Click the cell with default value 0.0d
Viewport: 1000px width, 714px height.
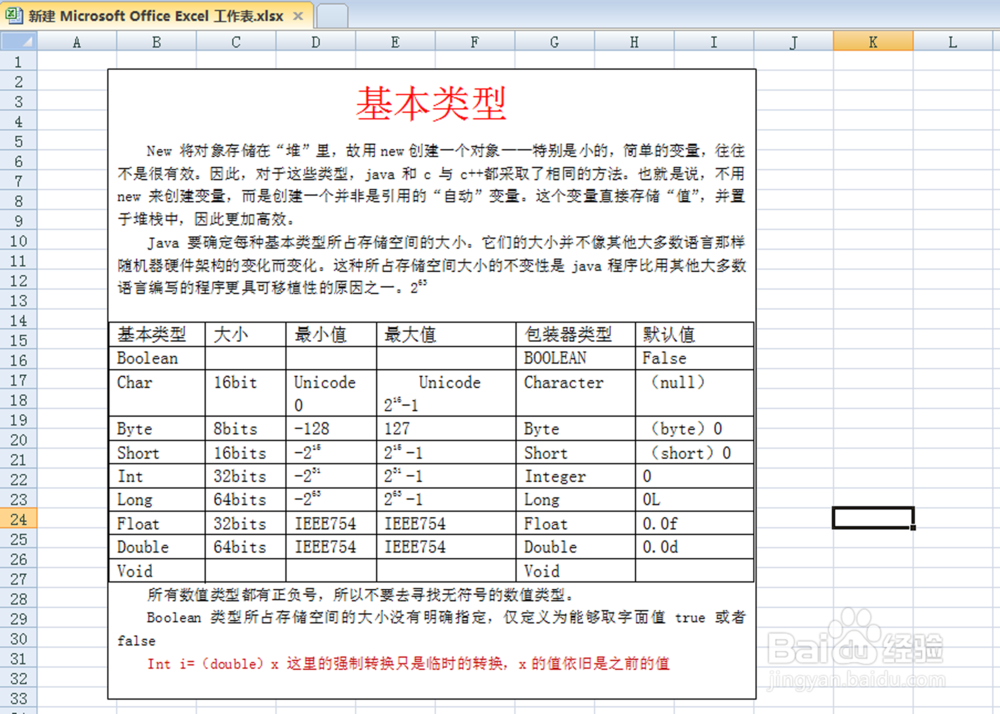(660, 547)
